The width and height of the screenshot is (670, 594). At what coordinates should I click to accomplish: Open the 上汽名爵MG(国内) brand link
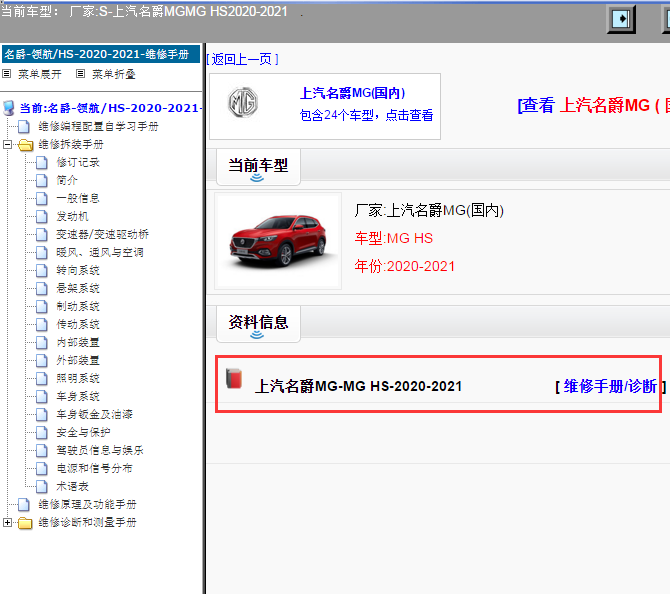[353, 93]
